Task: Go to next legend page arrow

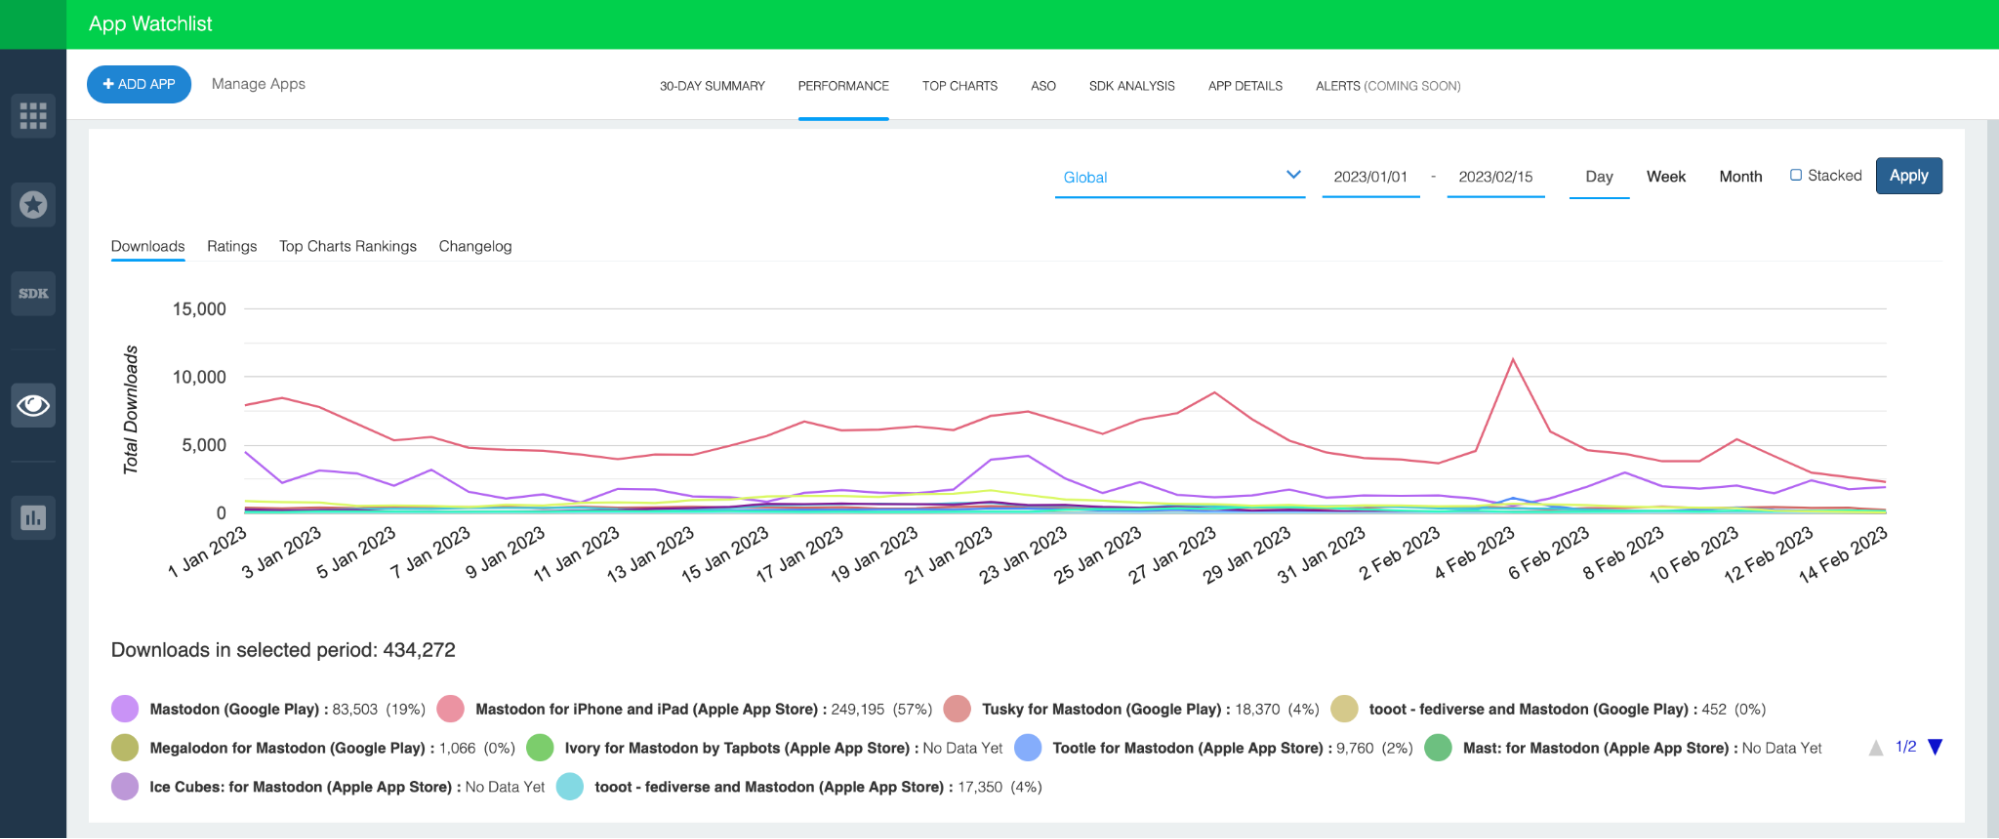Action: pyautogui.click(x=1935, y=748)
